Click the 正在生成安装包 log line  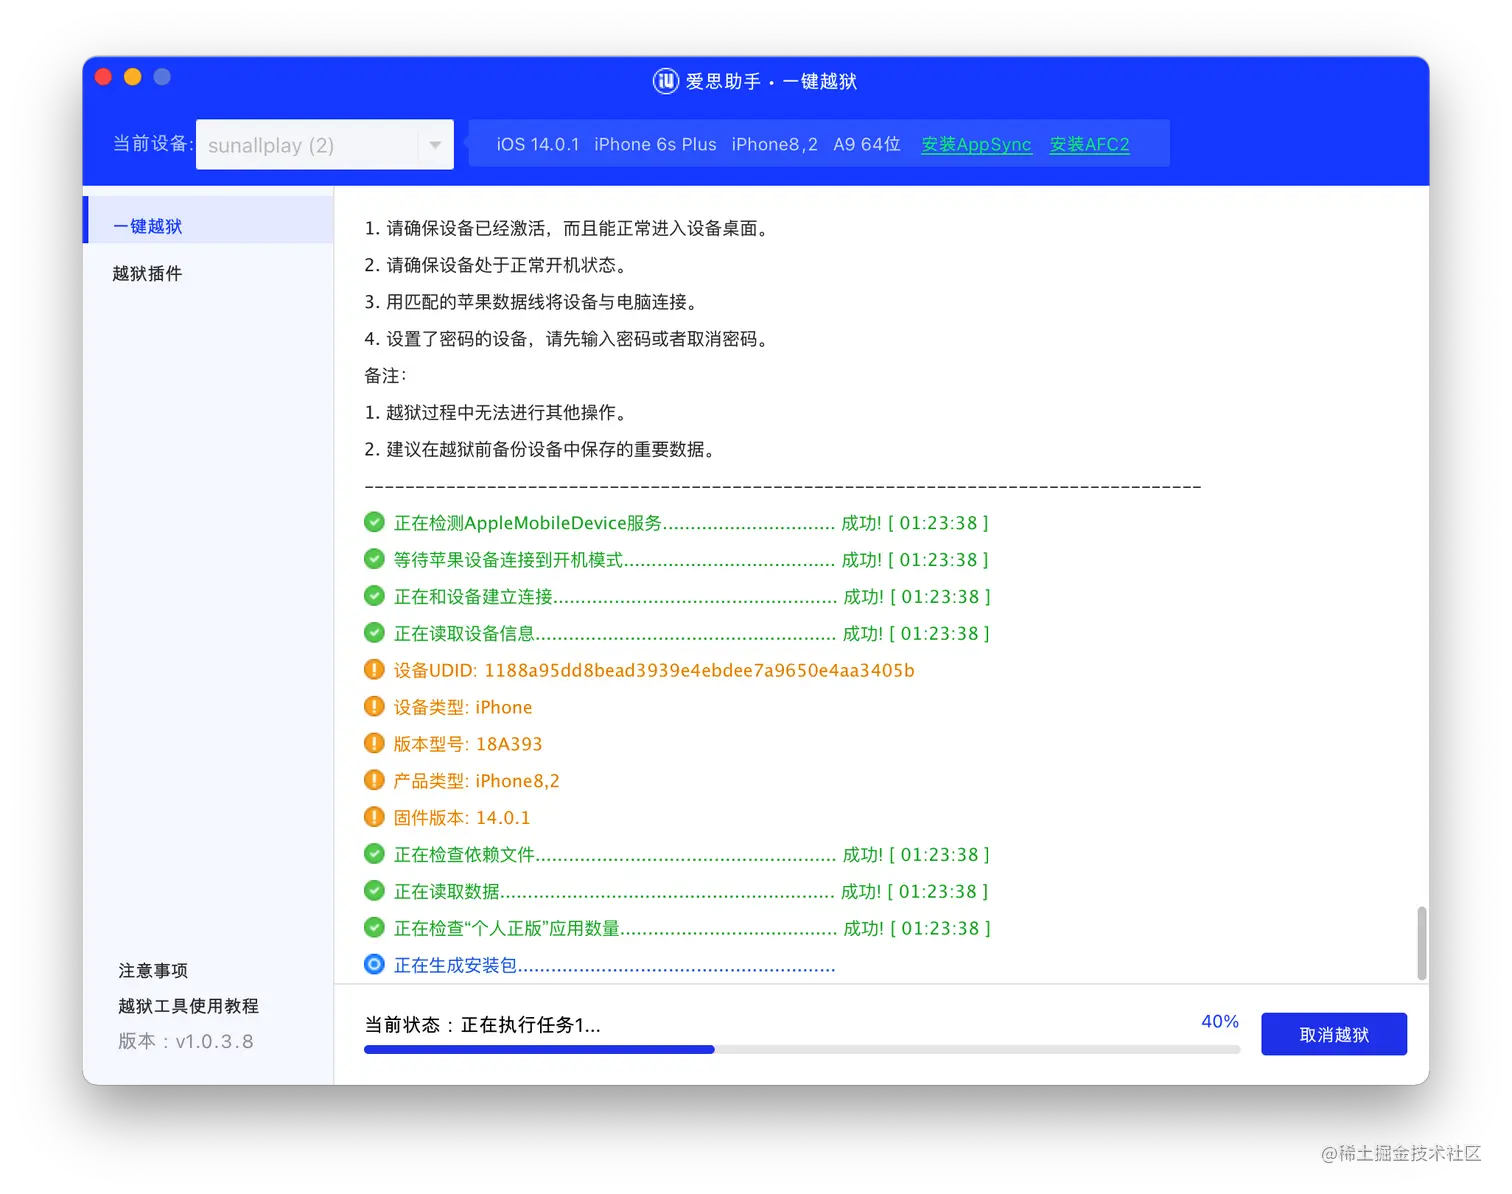[x=614, y=965]
